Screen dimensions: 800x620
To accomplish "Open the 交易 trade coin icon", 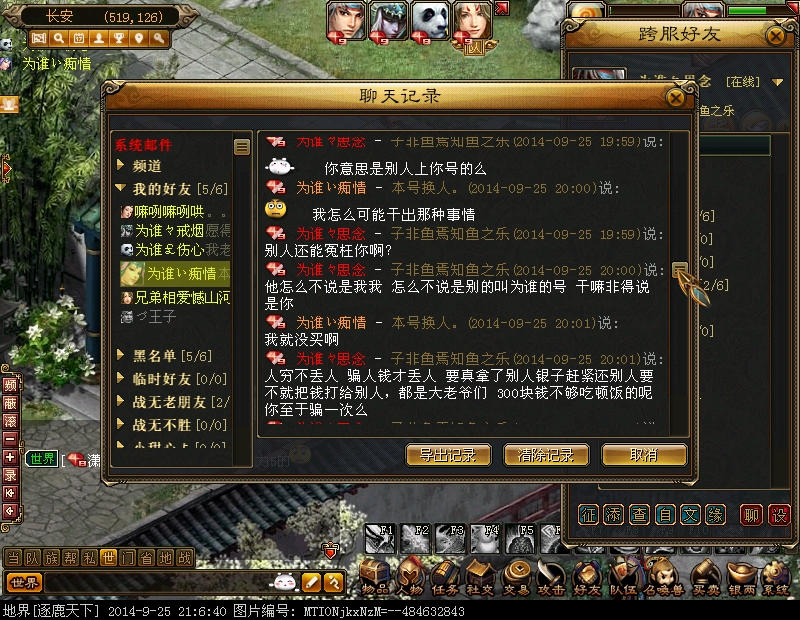I will click(x=516, y=577).
